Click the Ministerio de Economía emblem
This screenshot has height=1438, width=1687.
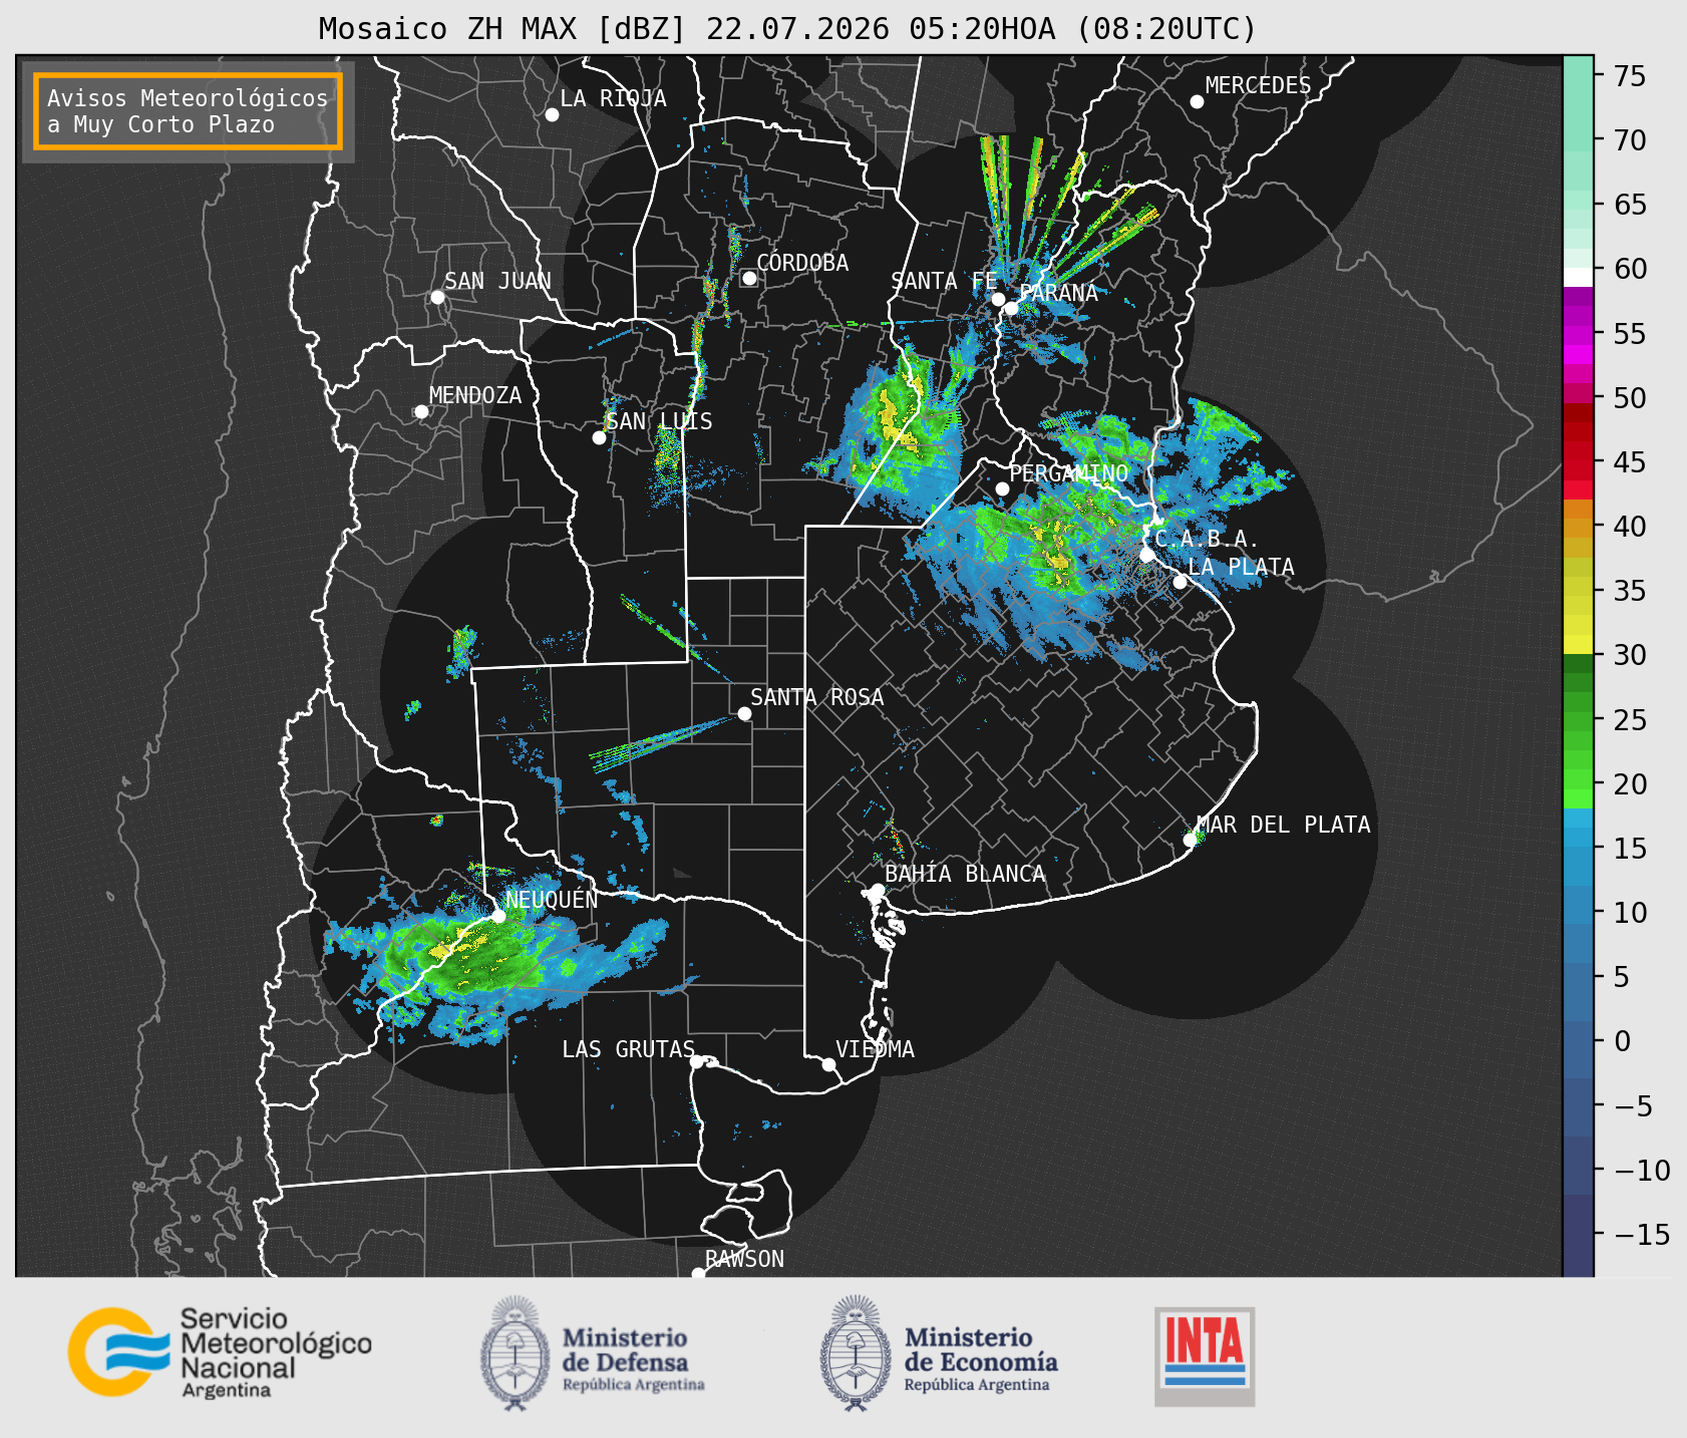coord(855,1354)
